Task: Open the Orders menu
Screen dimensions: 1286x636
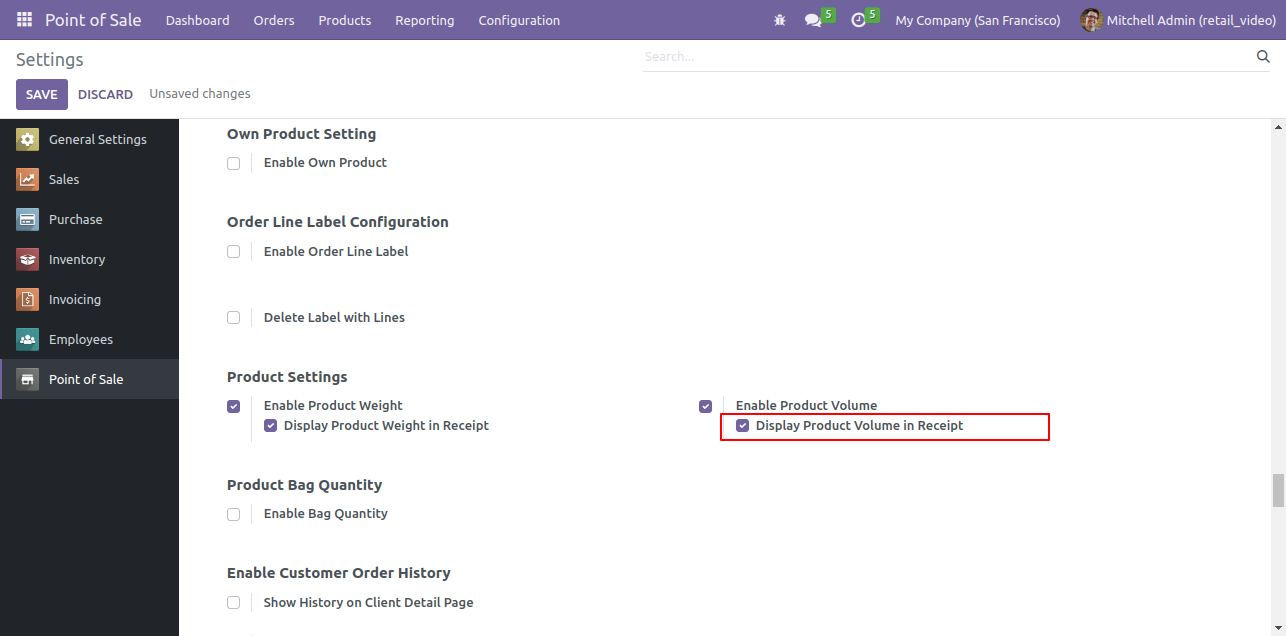Action: pyautogui.click(x=274, y=20)
